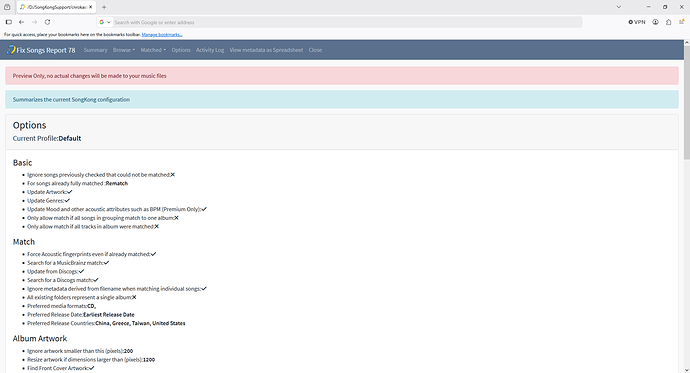Click 'Ignore artwork smaller than this (pixels):200' line
The image size is (690, 373).
(x=80, y=351)
